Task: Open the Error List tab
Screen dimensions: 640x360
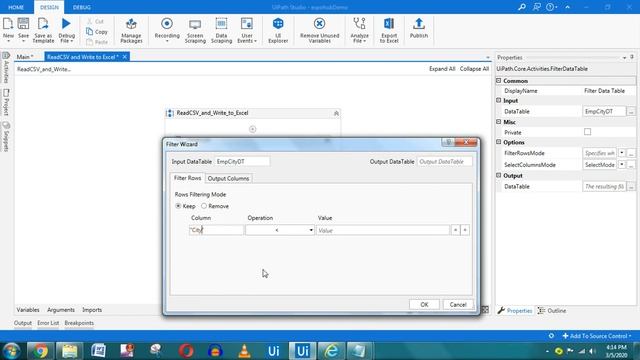Action: click(48, 323)
